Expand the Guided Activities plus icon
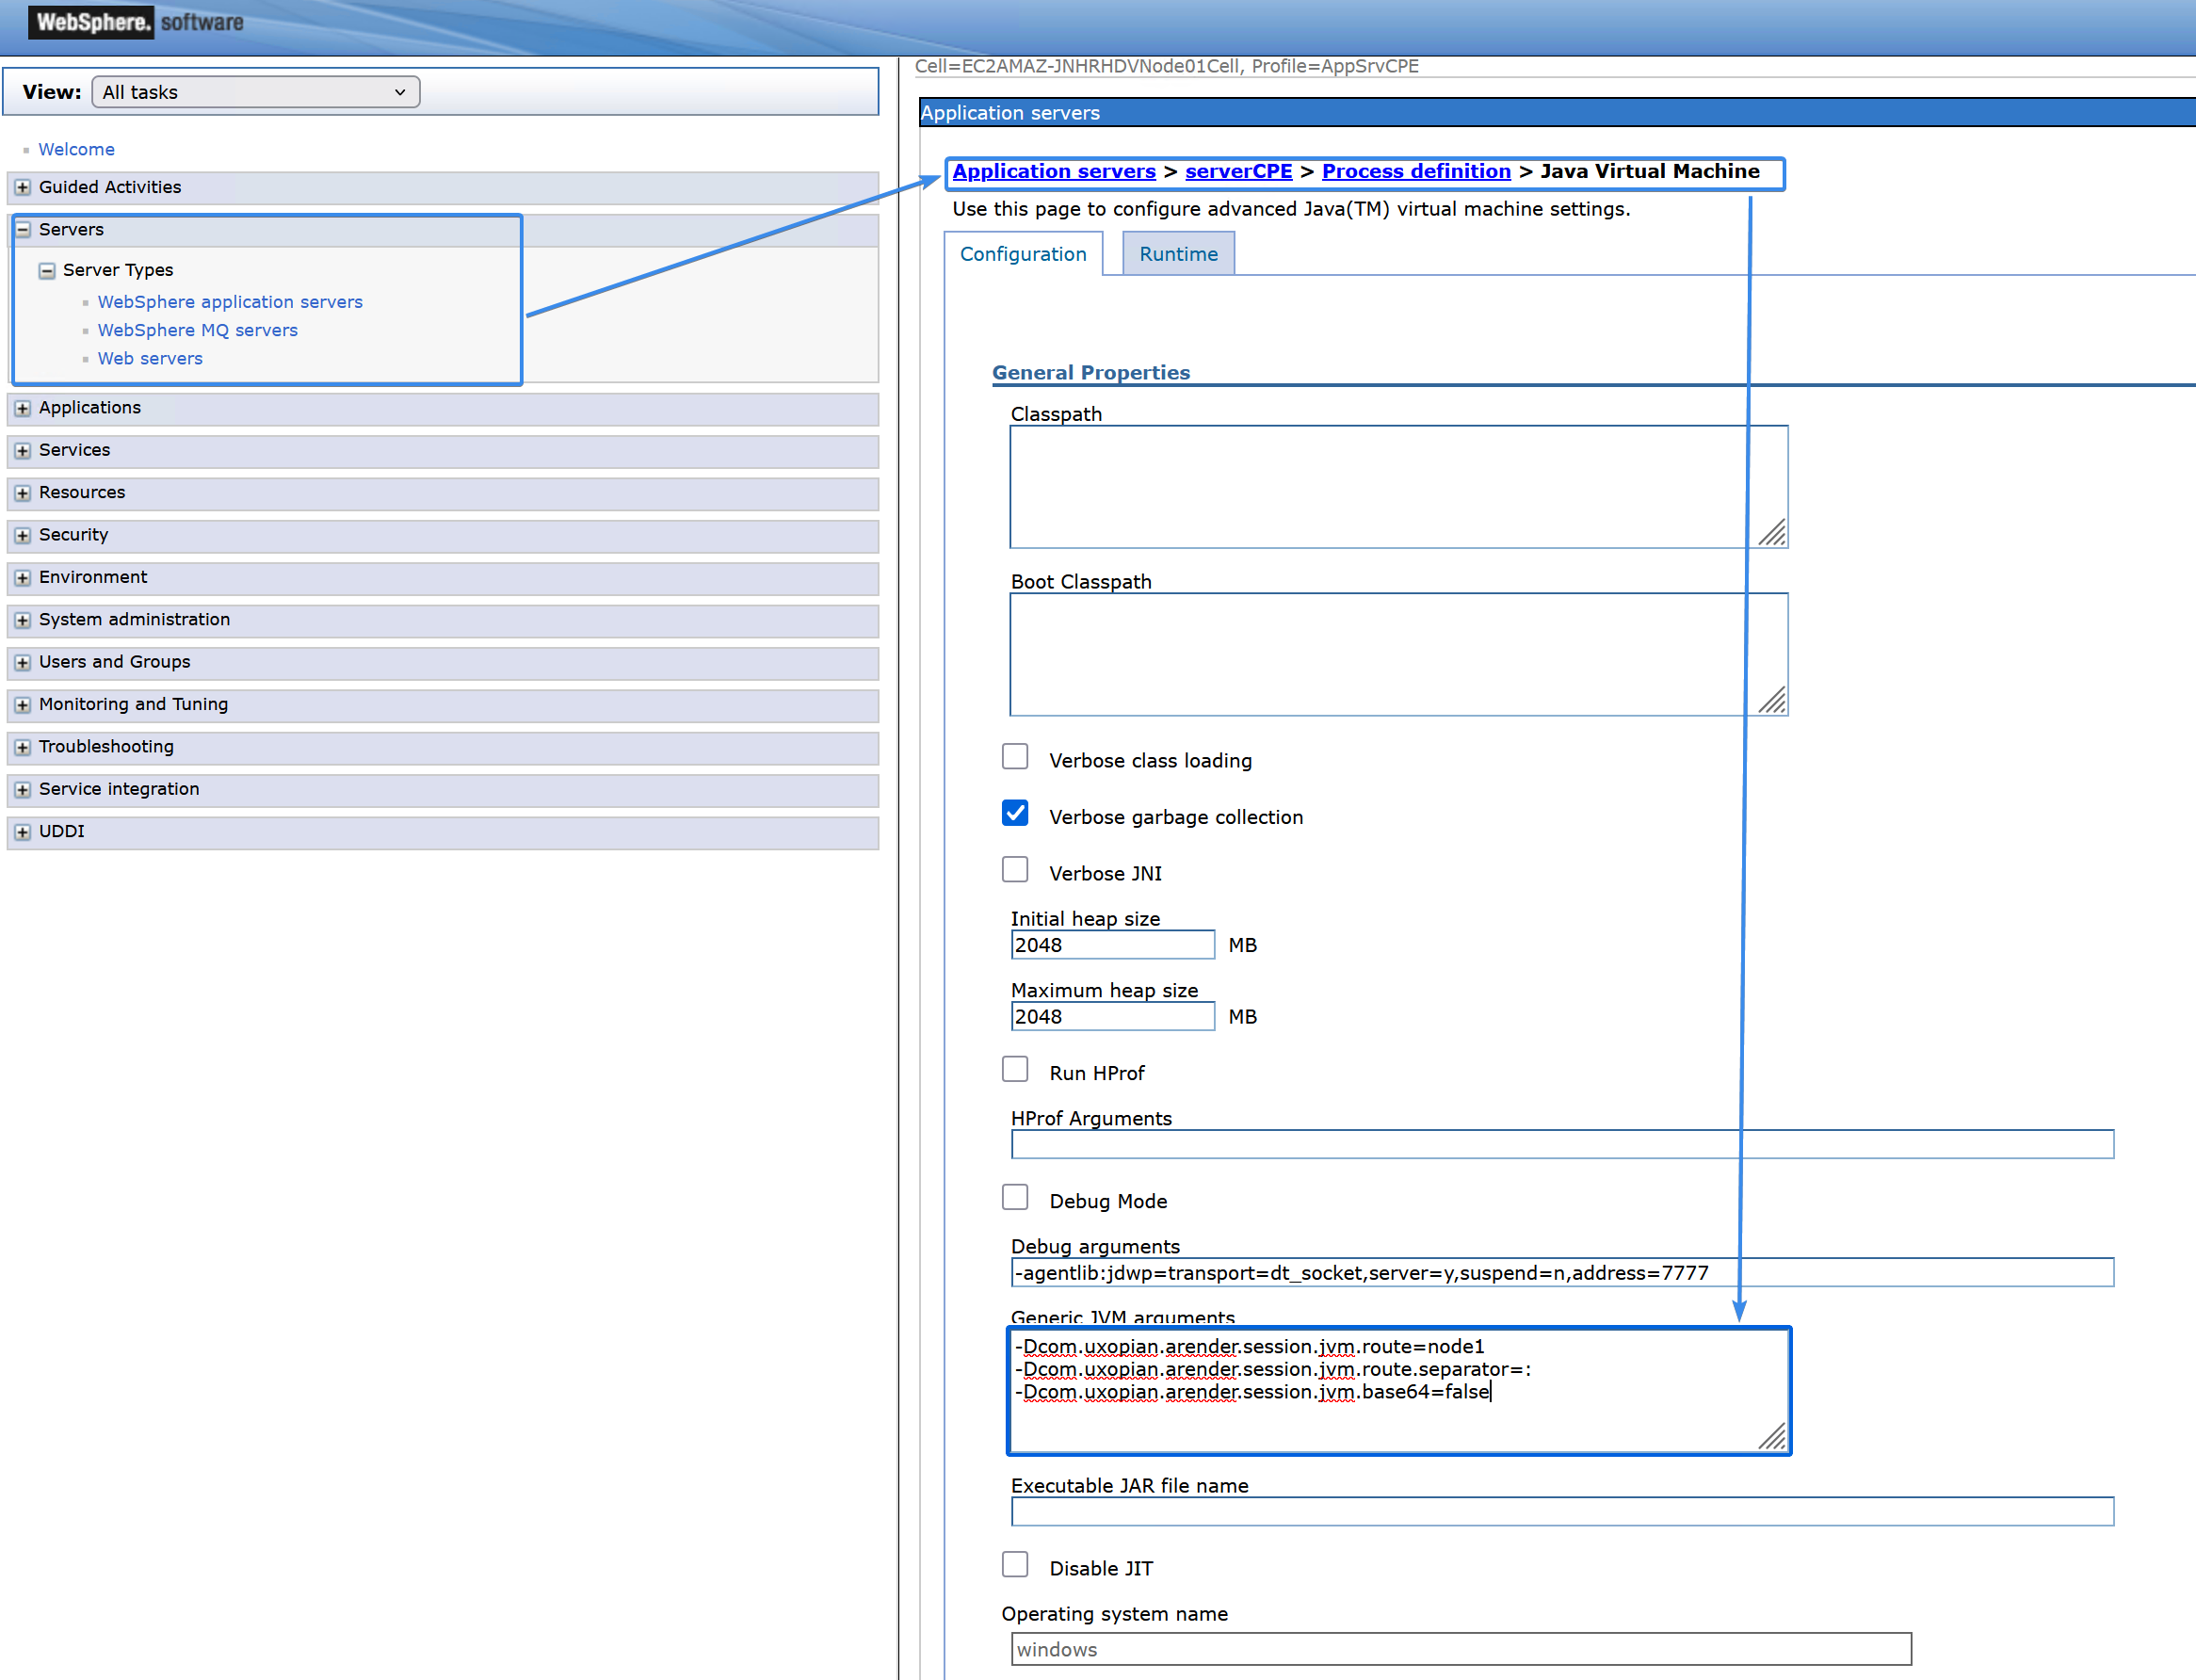The width and height of the screenshot is (2196, 1680). coord(22,187)
